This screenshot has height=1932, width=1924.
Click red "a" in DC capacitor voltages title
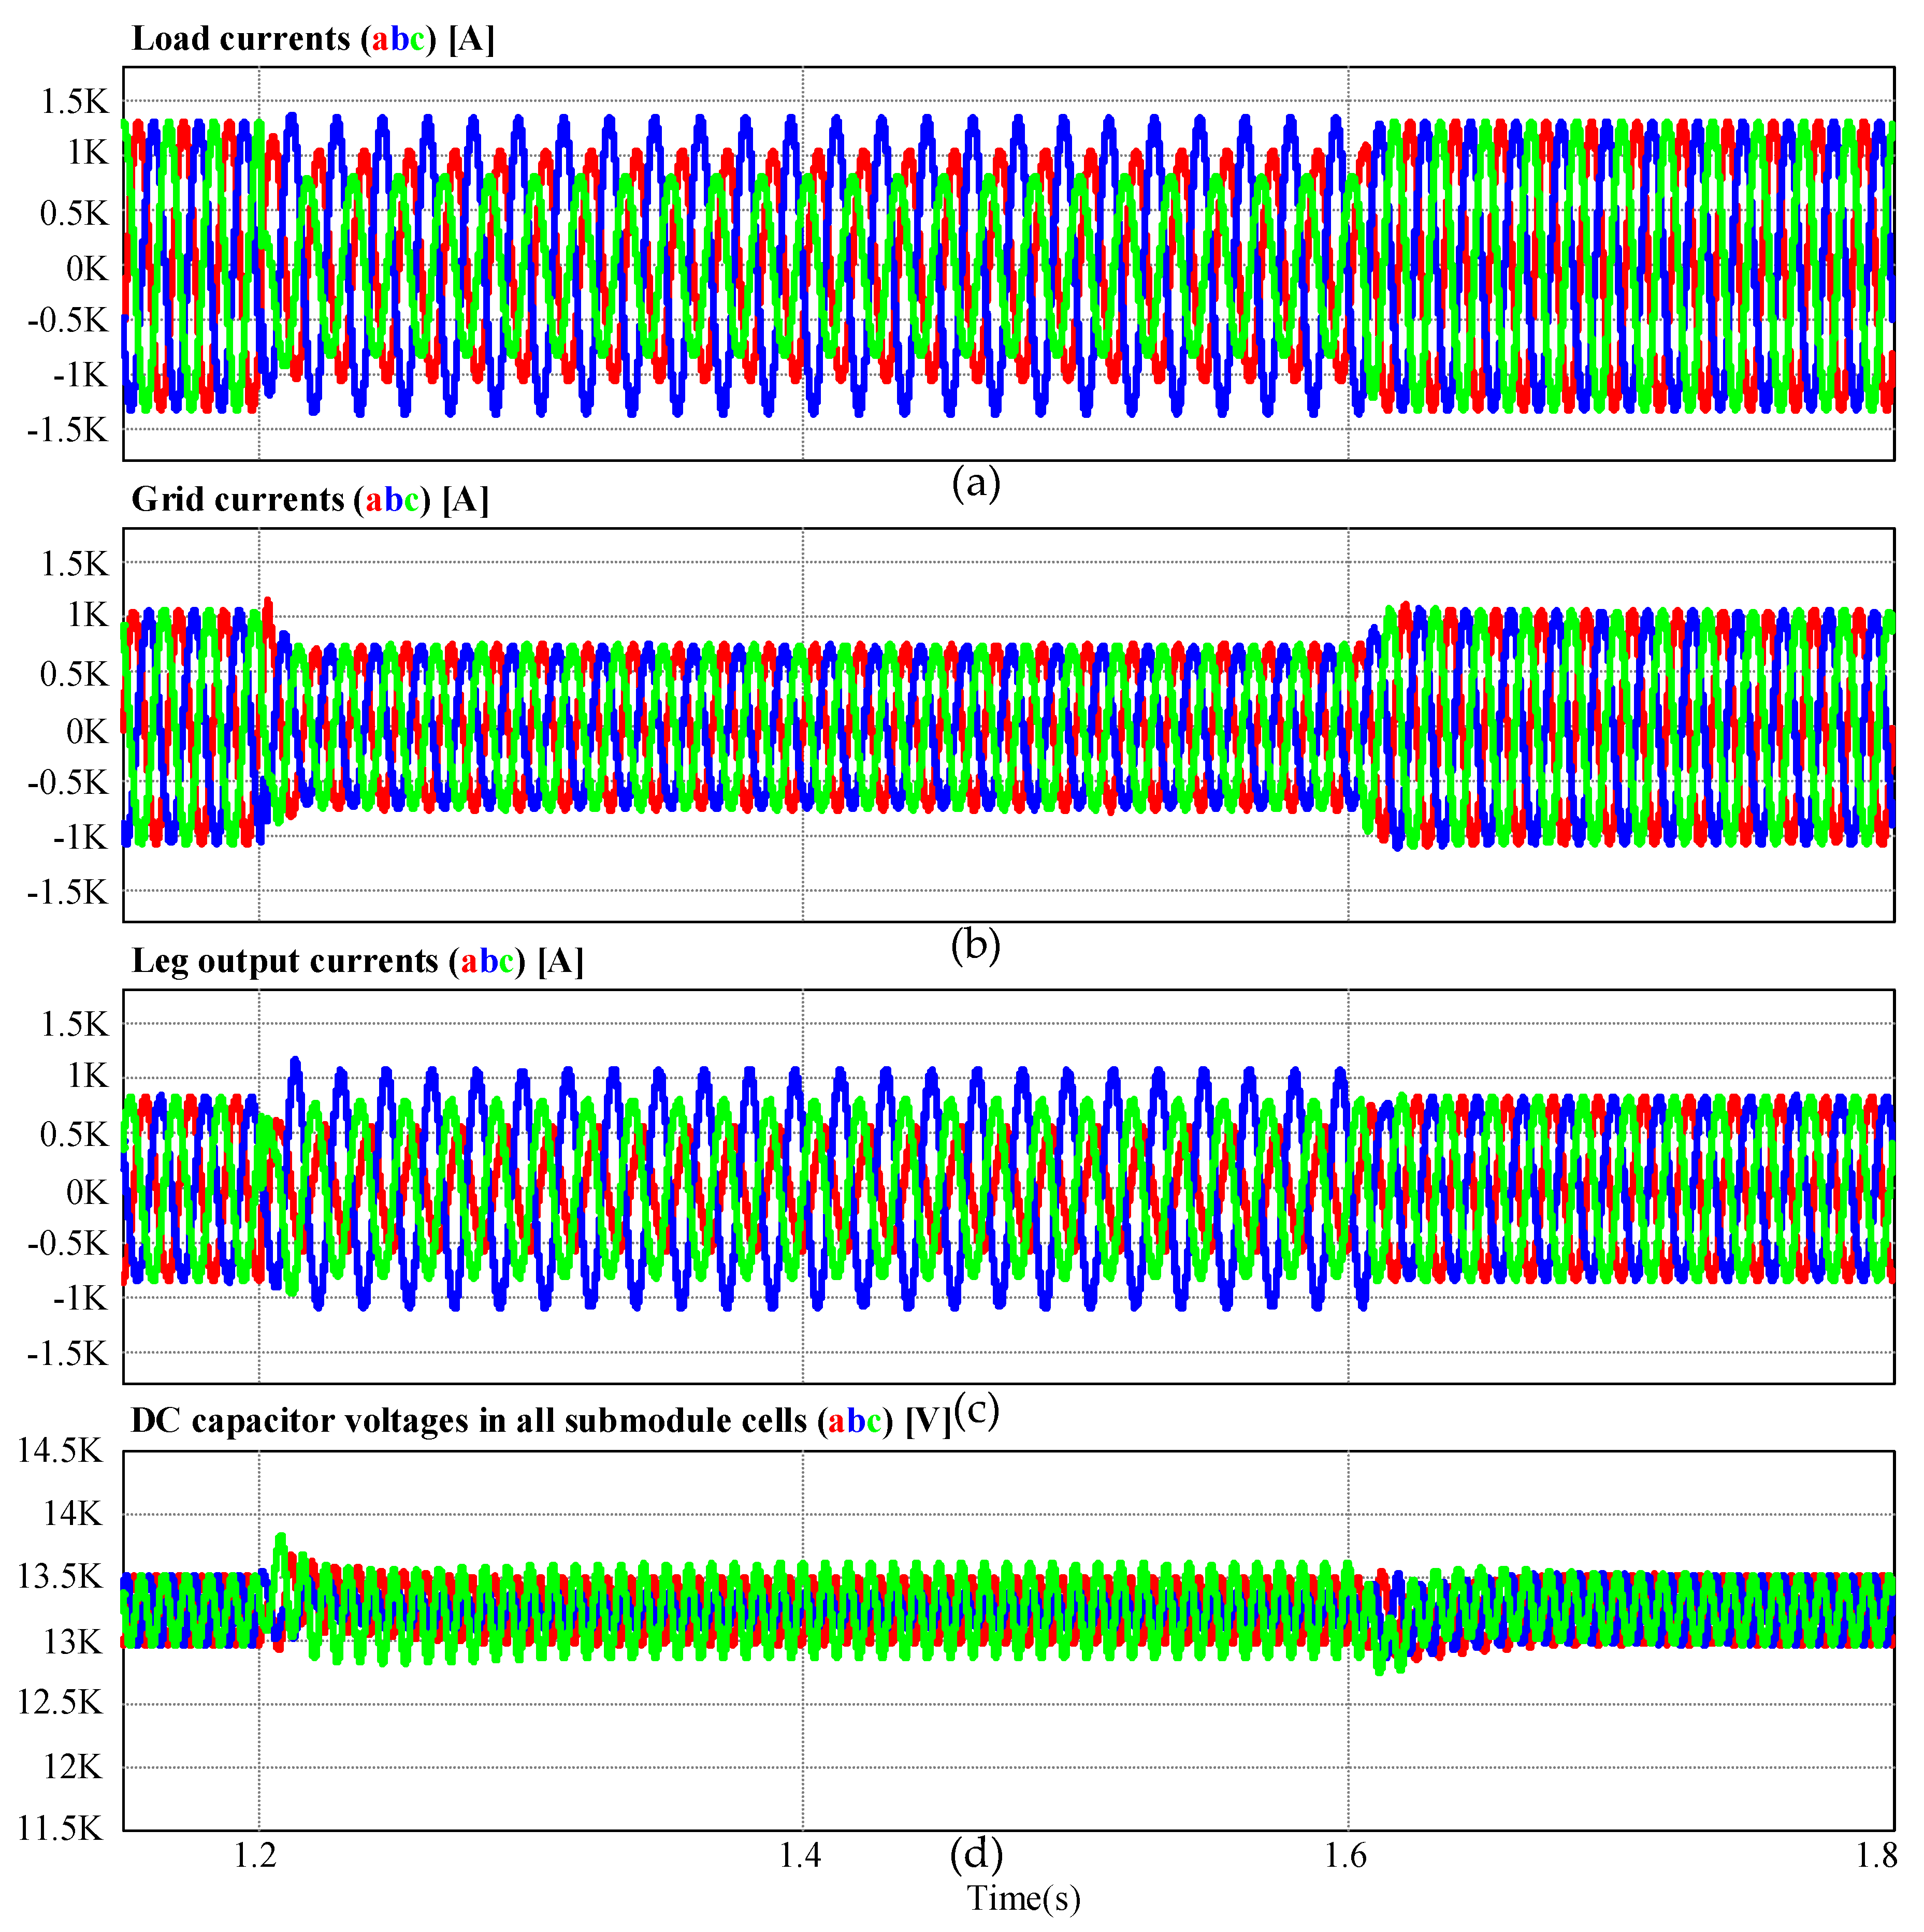(836, 1423)
